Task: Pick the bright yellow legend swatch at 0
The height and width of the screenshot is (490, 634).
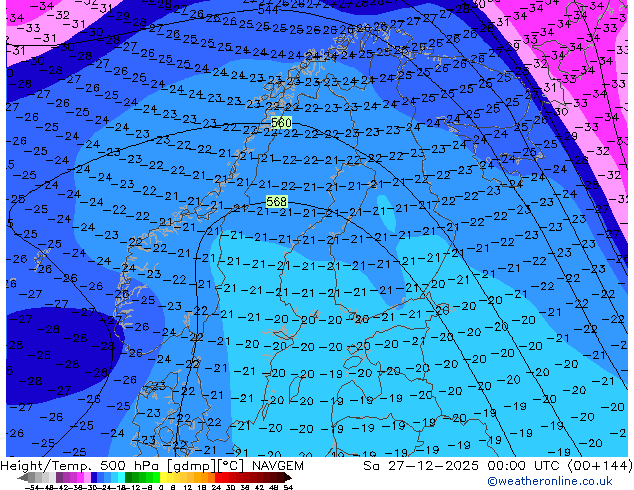Action: click(x=163, y=478)
